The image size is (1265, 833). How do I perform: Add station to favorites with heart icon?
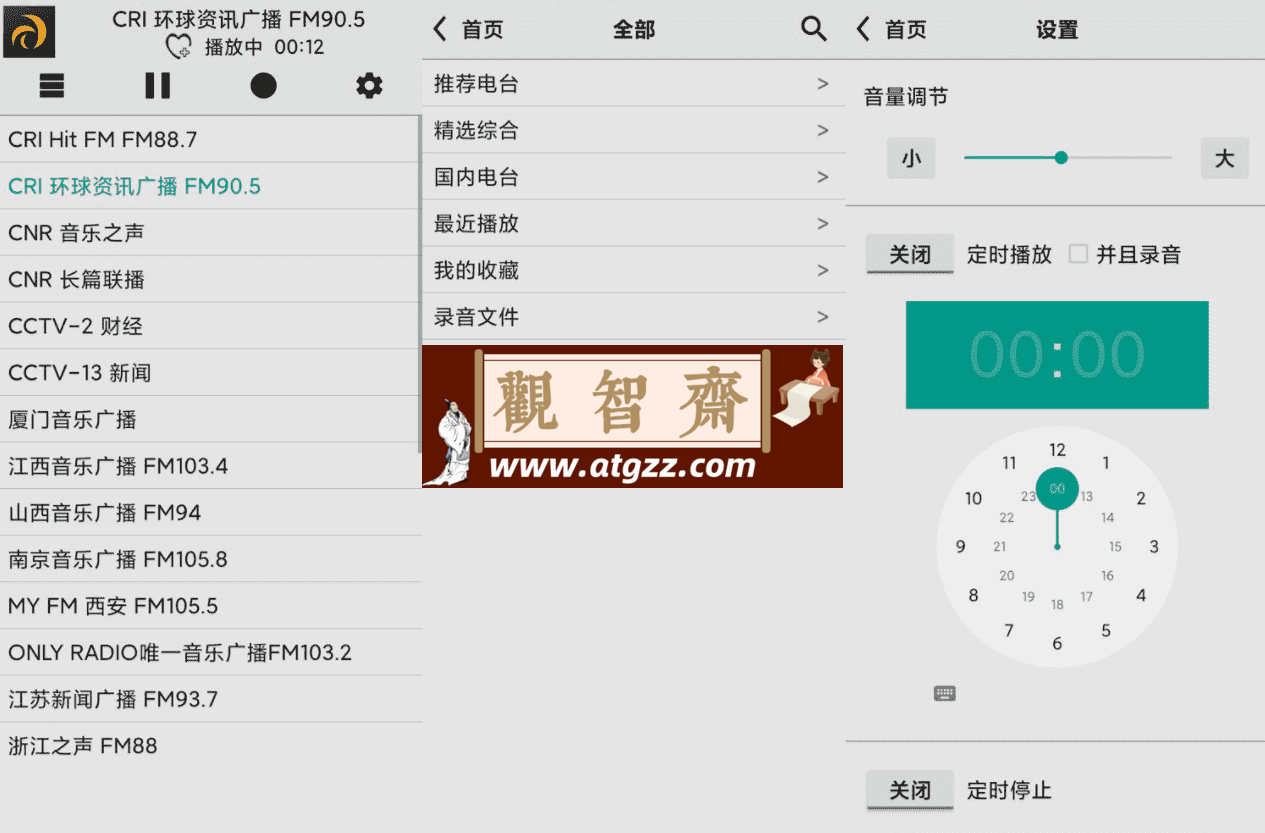pyautogui.click(x=178, y=47)
